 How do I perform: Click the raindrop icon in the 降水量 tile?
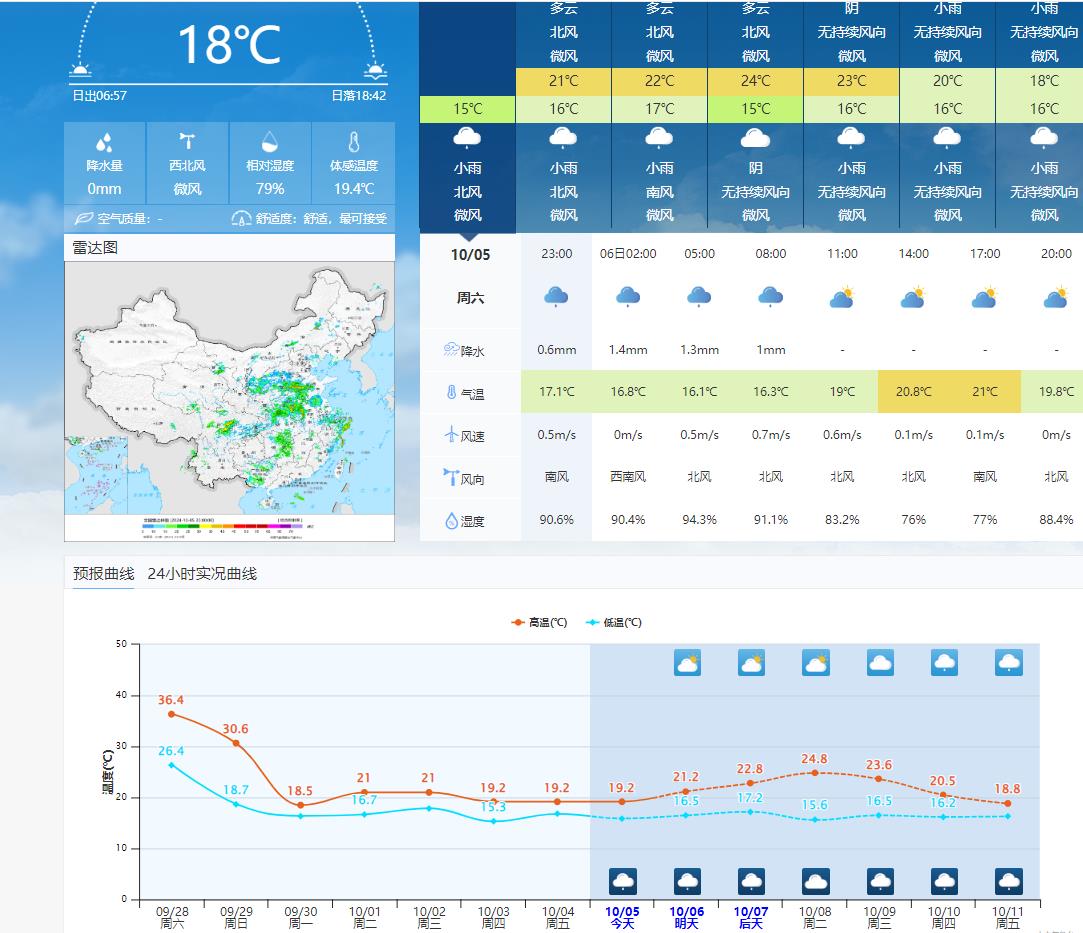(104, 142)
